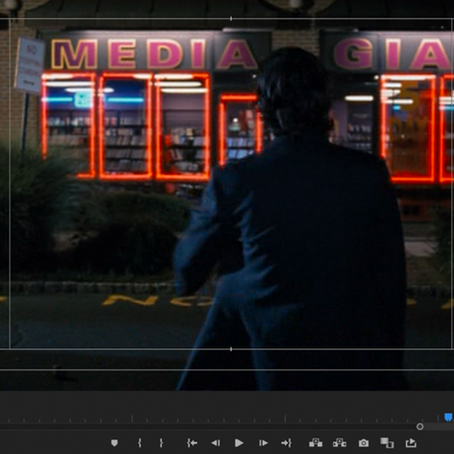
Task: Start playback with the Play button
Action: [239, 443]
